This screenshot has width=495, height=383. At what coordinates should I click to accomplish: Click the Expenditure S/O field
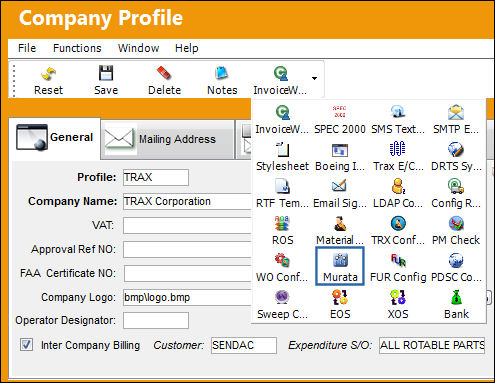pos(432,345)
